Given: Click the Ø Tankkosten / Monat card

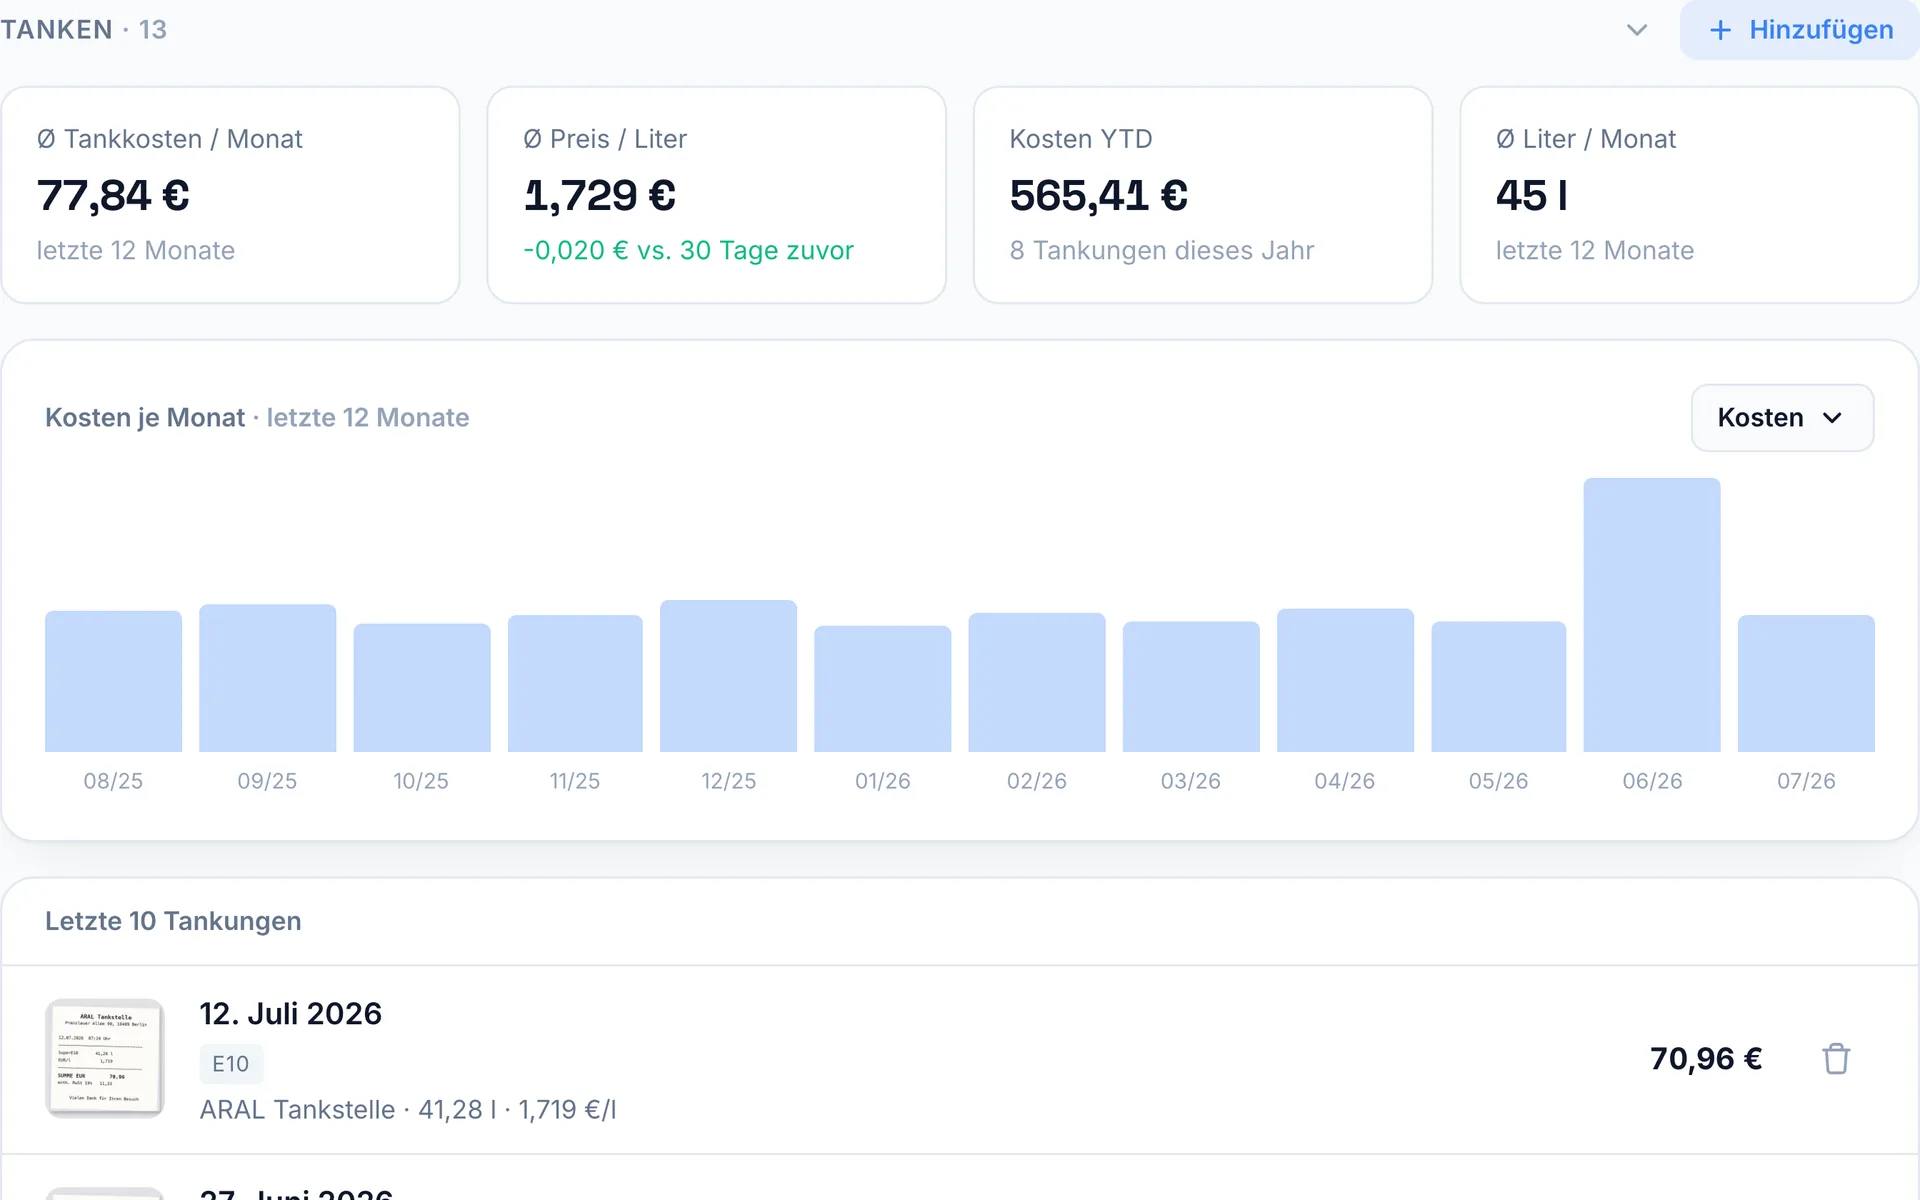Looking at the screenshot, I should (x=231, y=195).
